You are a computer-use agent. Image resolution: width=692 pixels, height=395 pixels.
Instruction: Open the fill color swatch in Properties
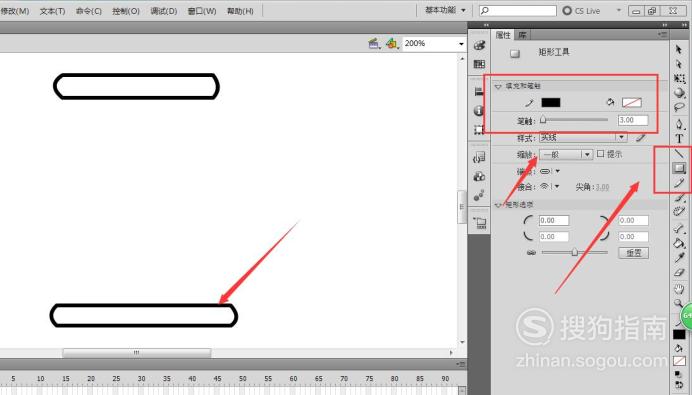click(x=632, y=103)
